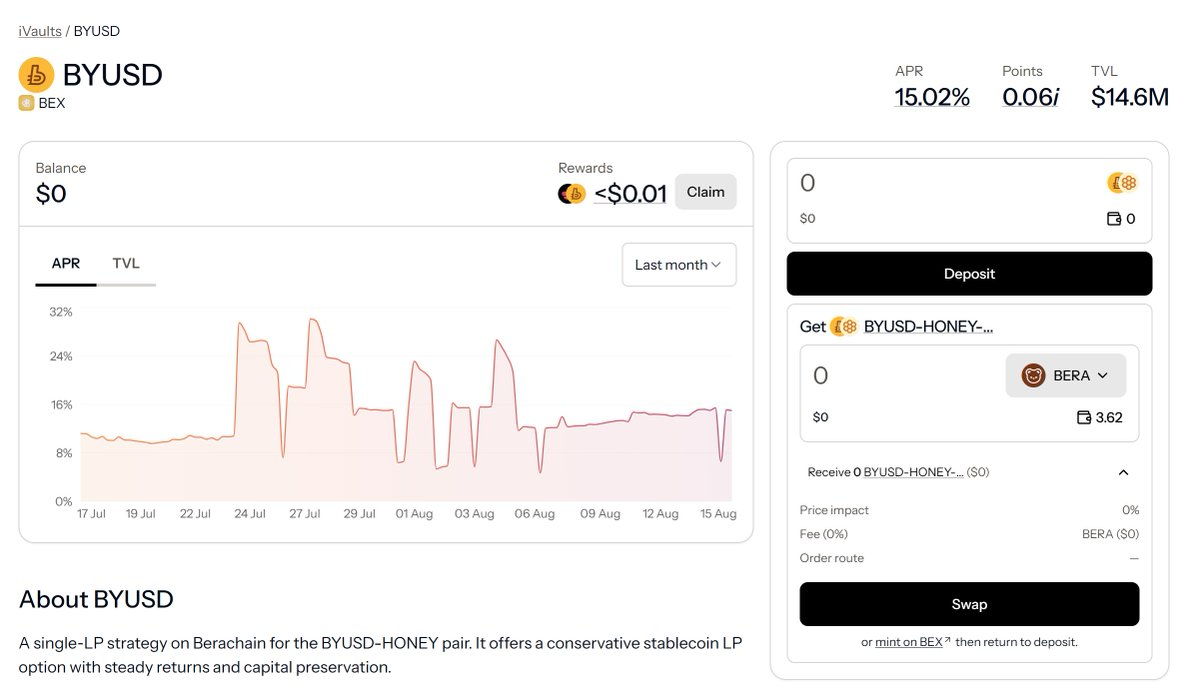Screen dimensions: 1200x692
Task: Switch to the TVL chart tab
Action: [x=126, y=264]
